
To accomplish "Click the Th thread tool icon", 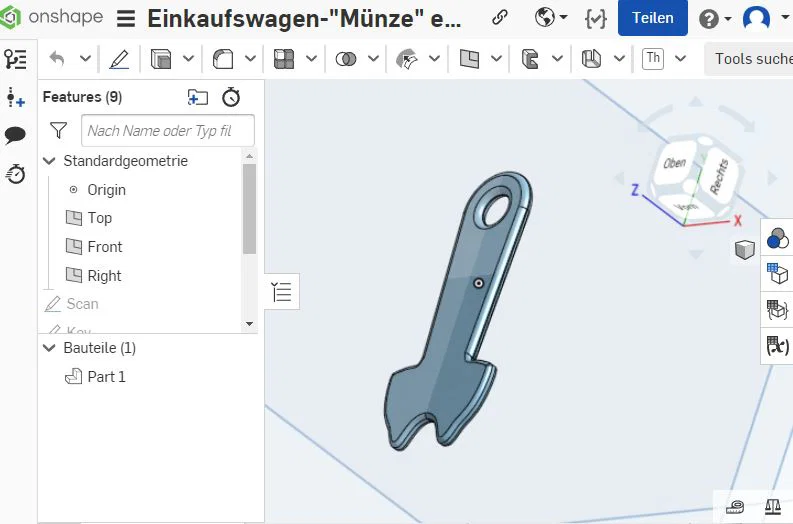I will (653, 59).
